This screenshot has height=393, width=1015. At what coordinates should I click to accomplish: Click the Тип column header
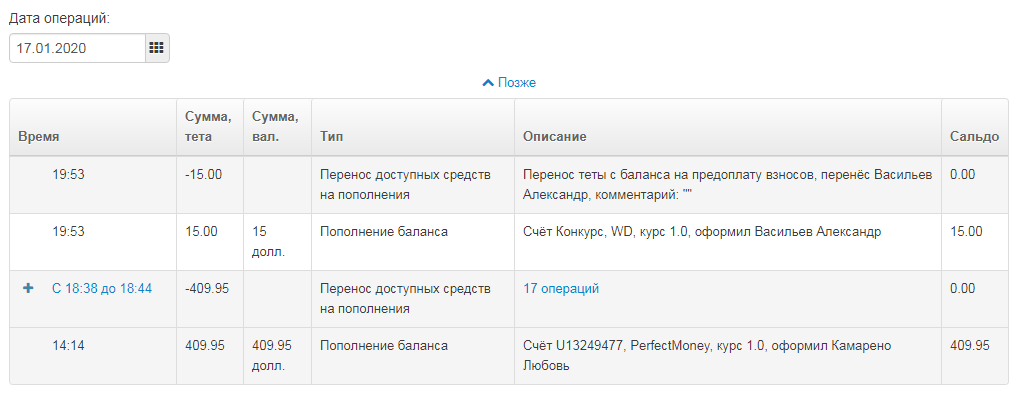point(413,128)
